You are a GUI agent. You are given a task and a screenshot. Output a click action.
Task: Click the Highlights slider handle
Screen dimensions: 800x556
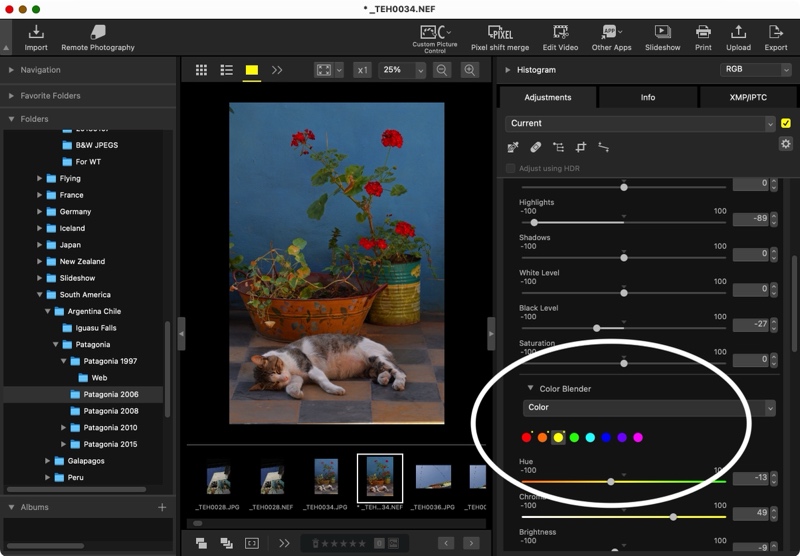(534, 222)
